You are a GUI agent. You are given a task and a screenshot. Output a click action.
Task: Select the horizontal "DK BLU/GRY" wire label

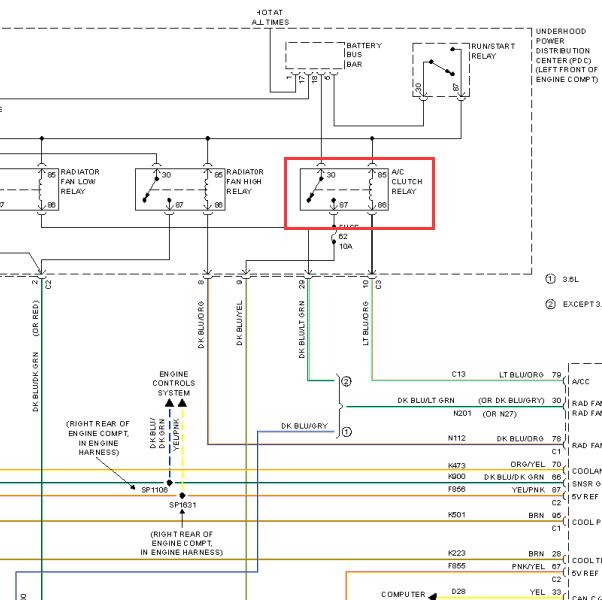[x=304, y=426]
